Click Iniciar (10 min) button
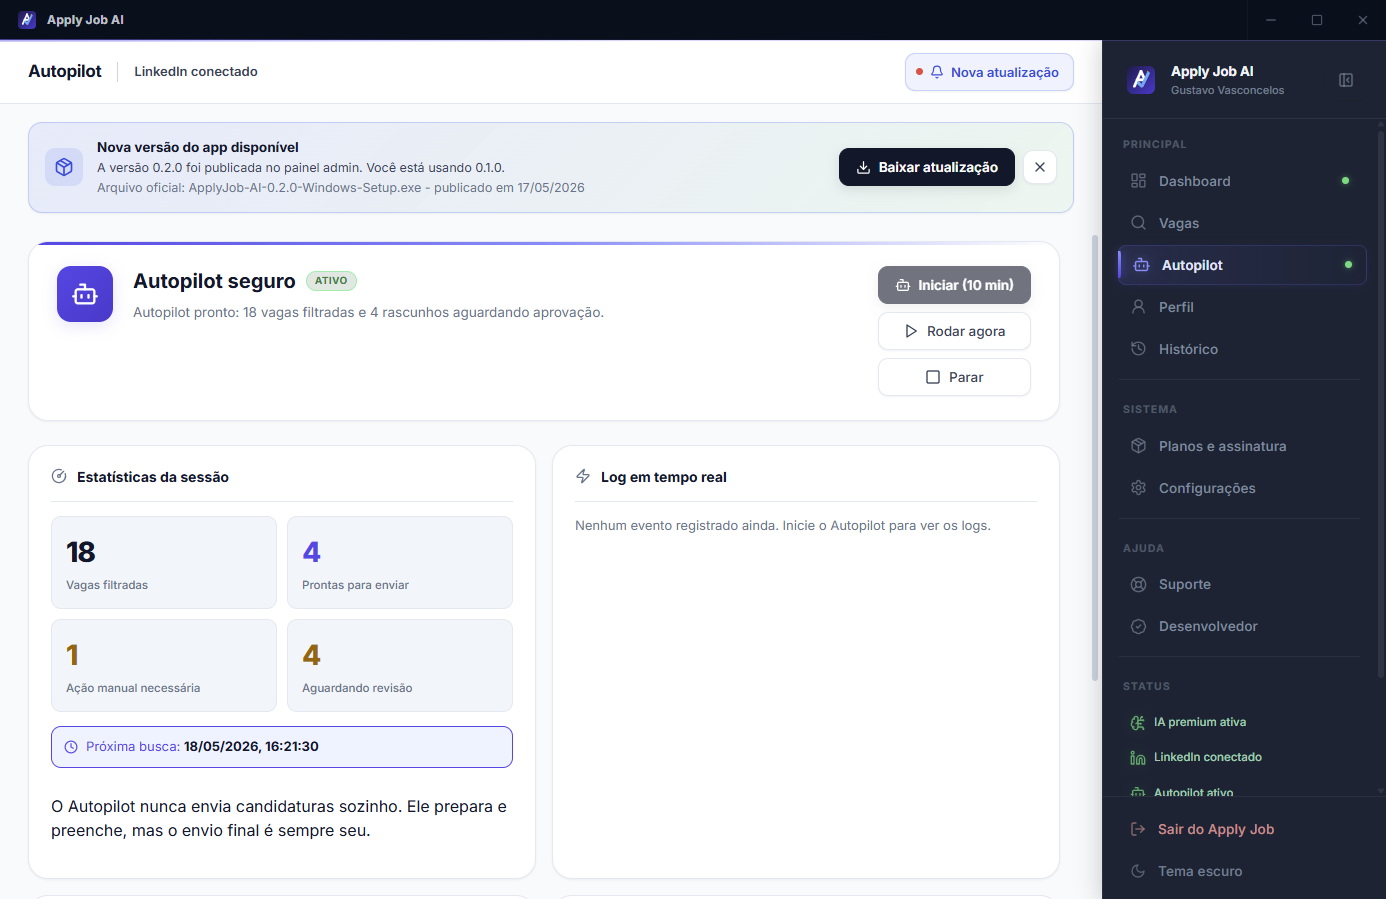The height and width of the screenshot is (899, 1386). coord(954,285)
